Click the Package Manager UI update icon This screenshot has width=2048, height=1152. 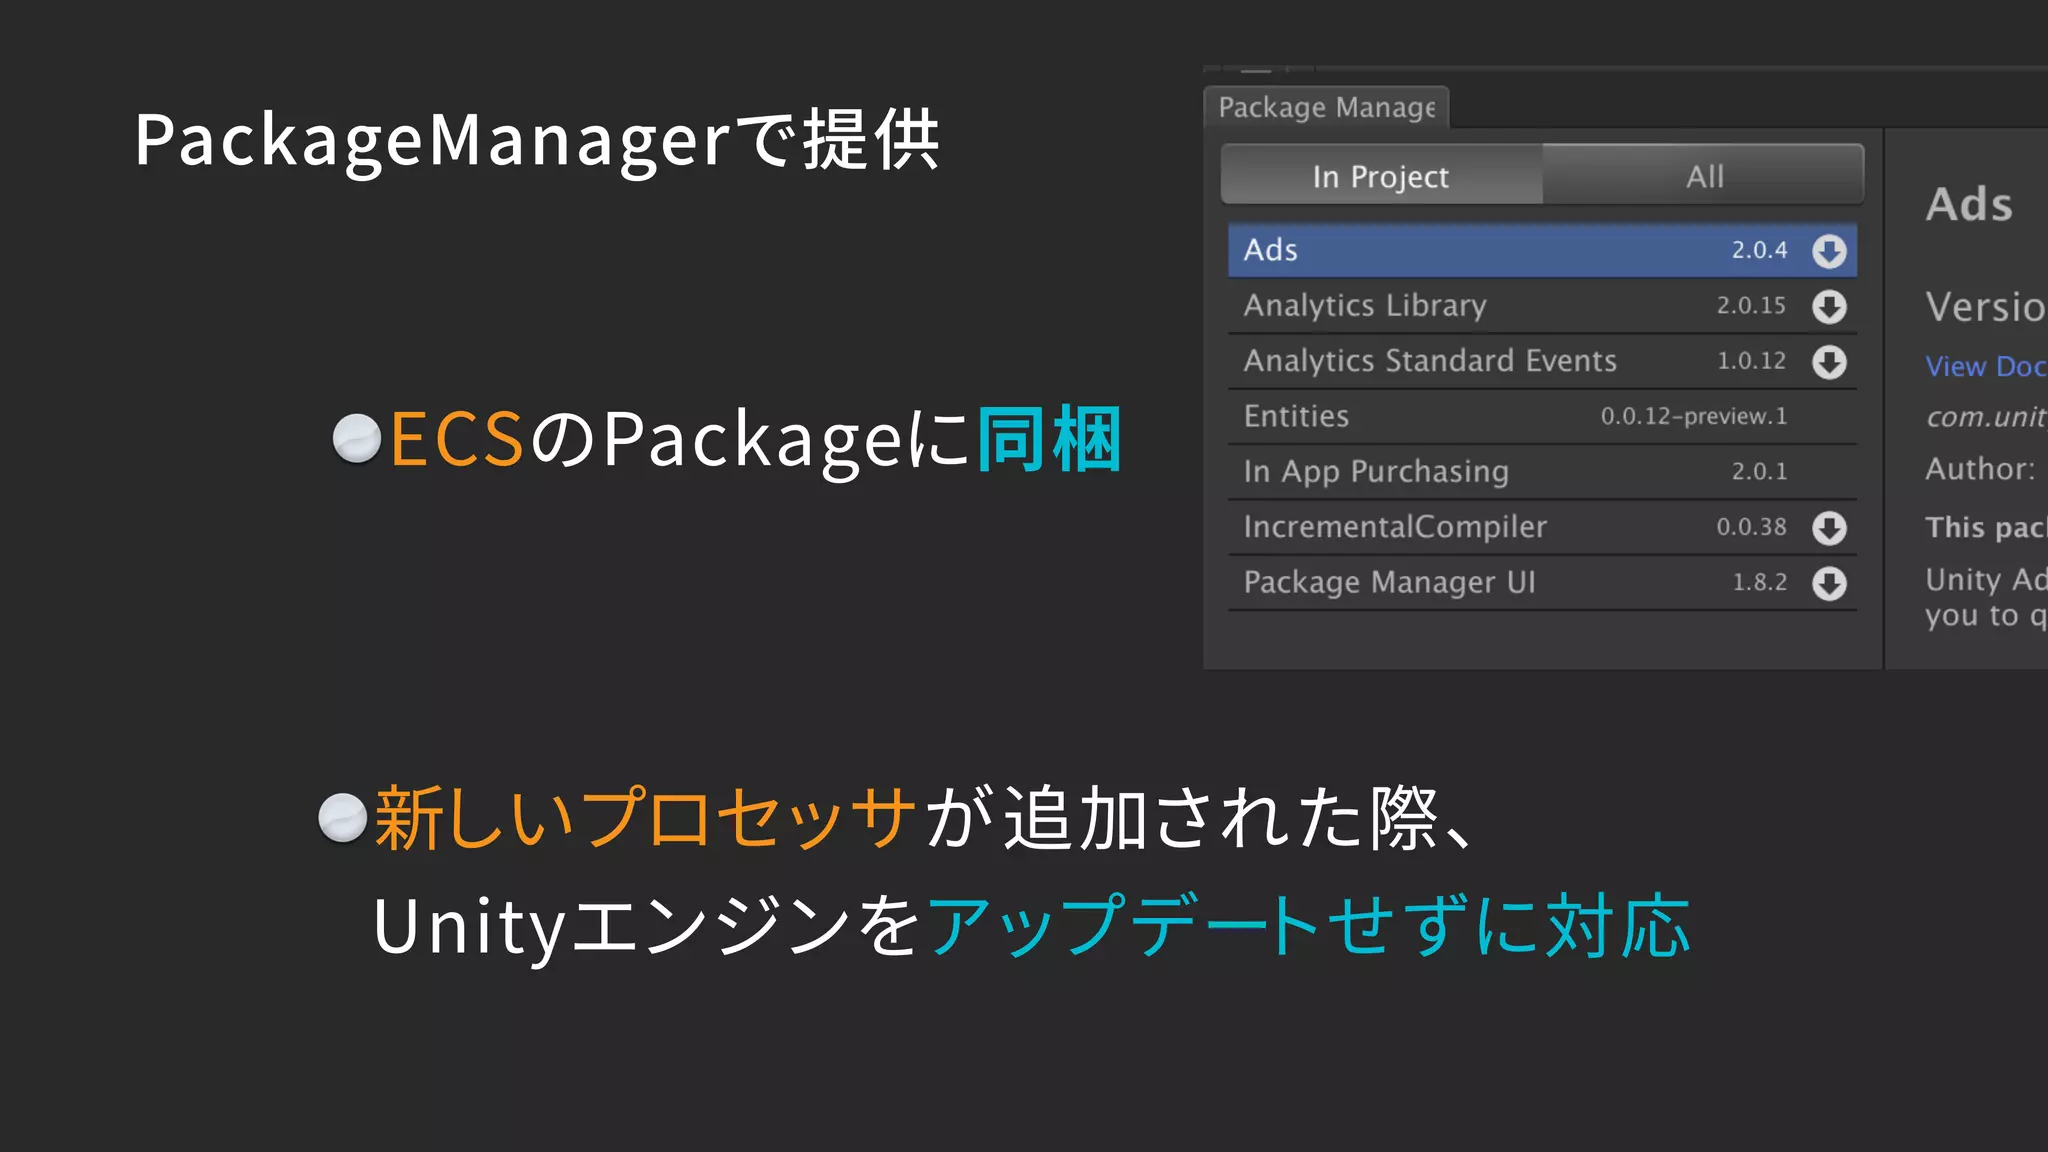[x=1829, y=583]
